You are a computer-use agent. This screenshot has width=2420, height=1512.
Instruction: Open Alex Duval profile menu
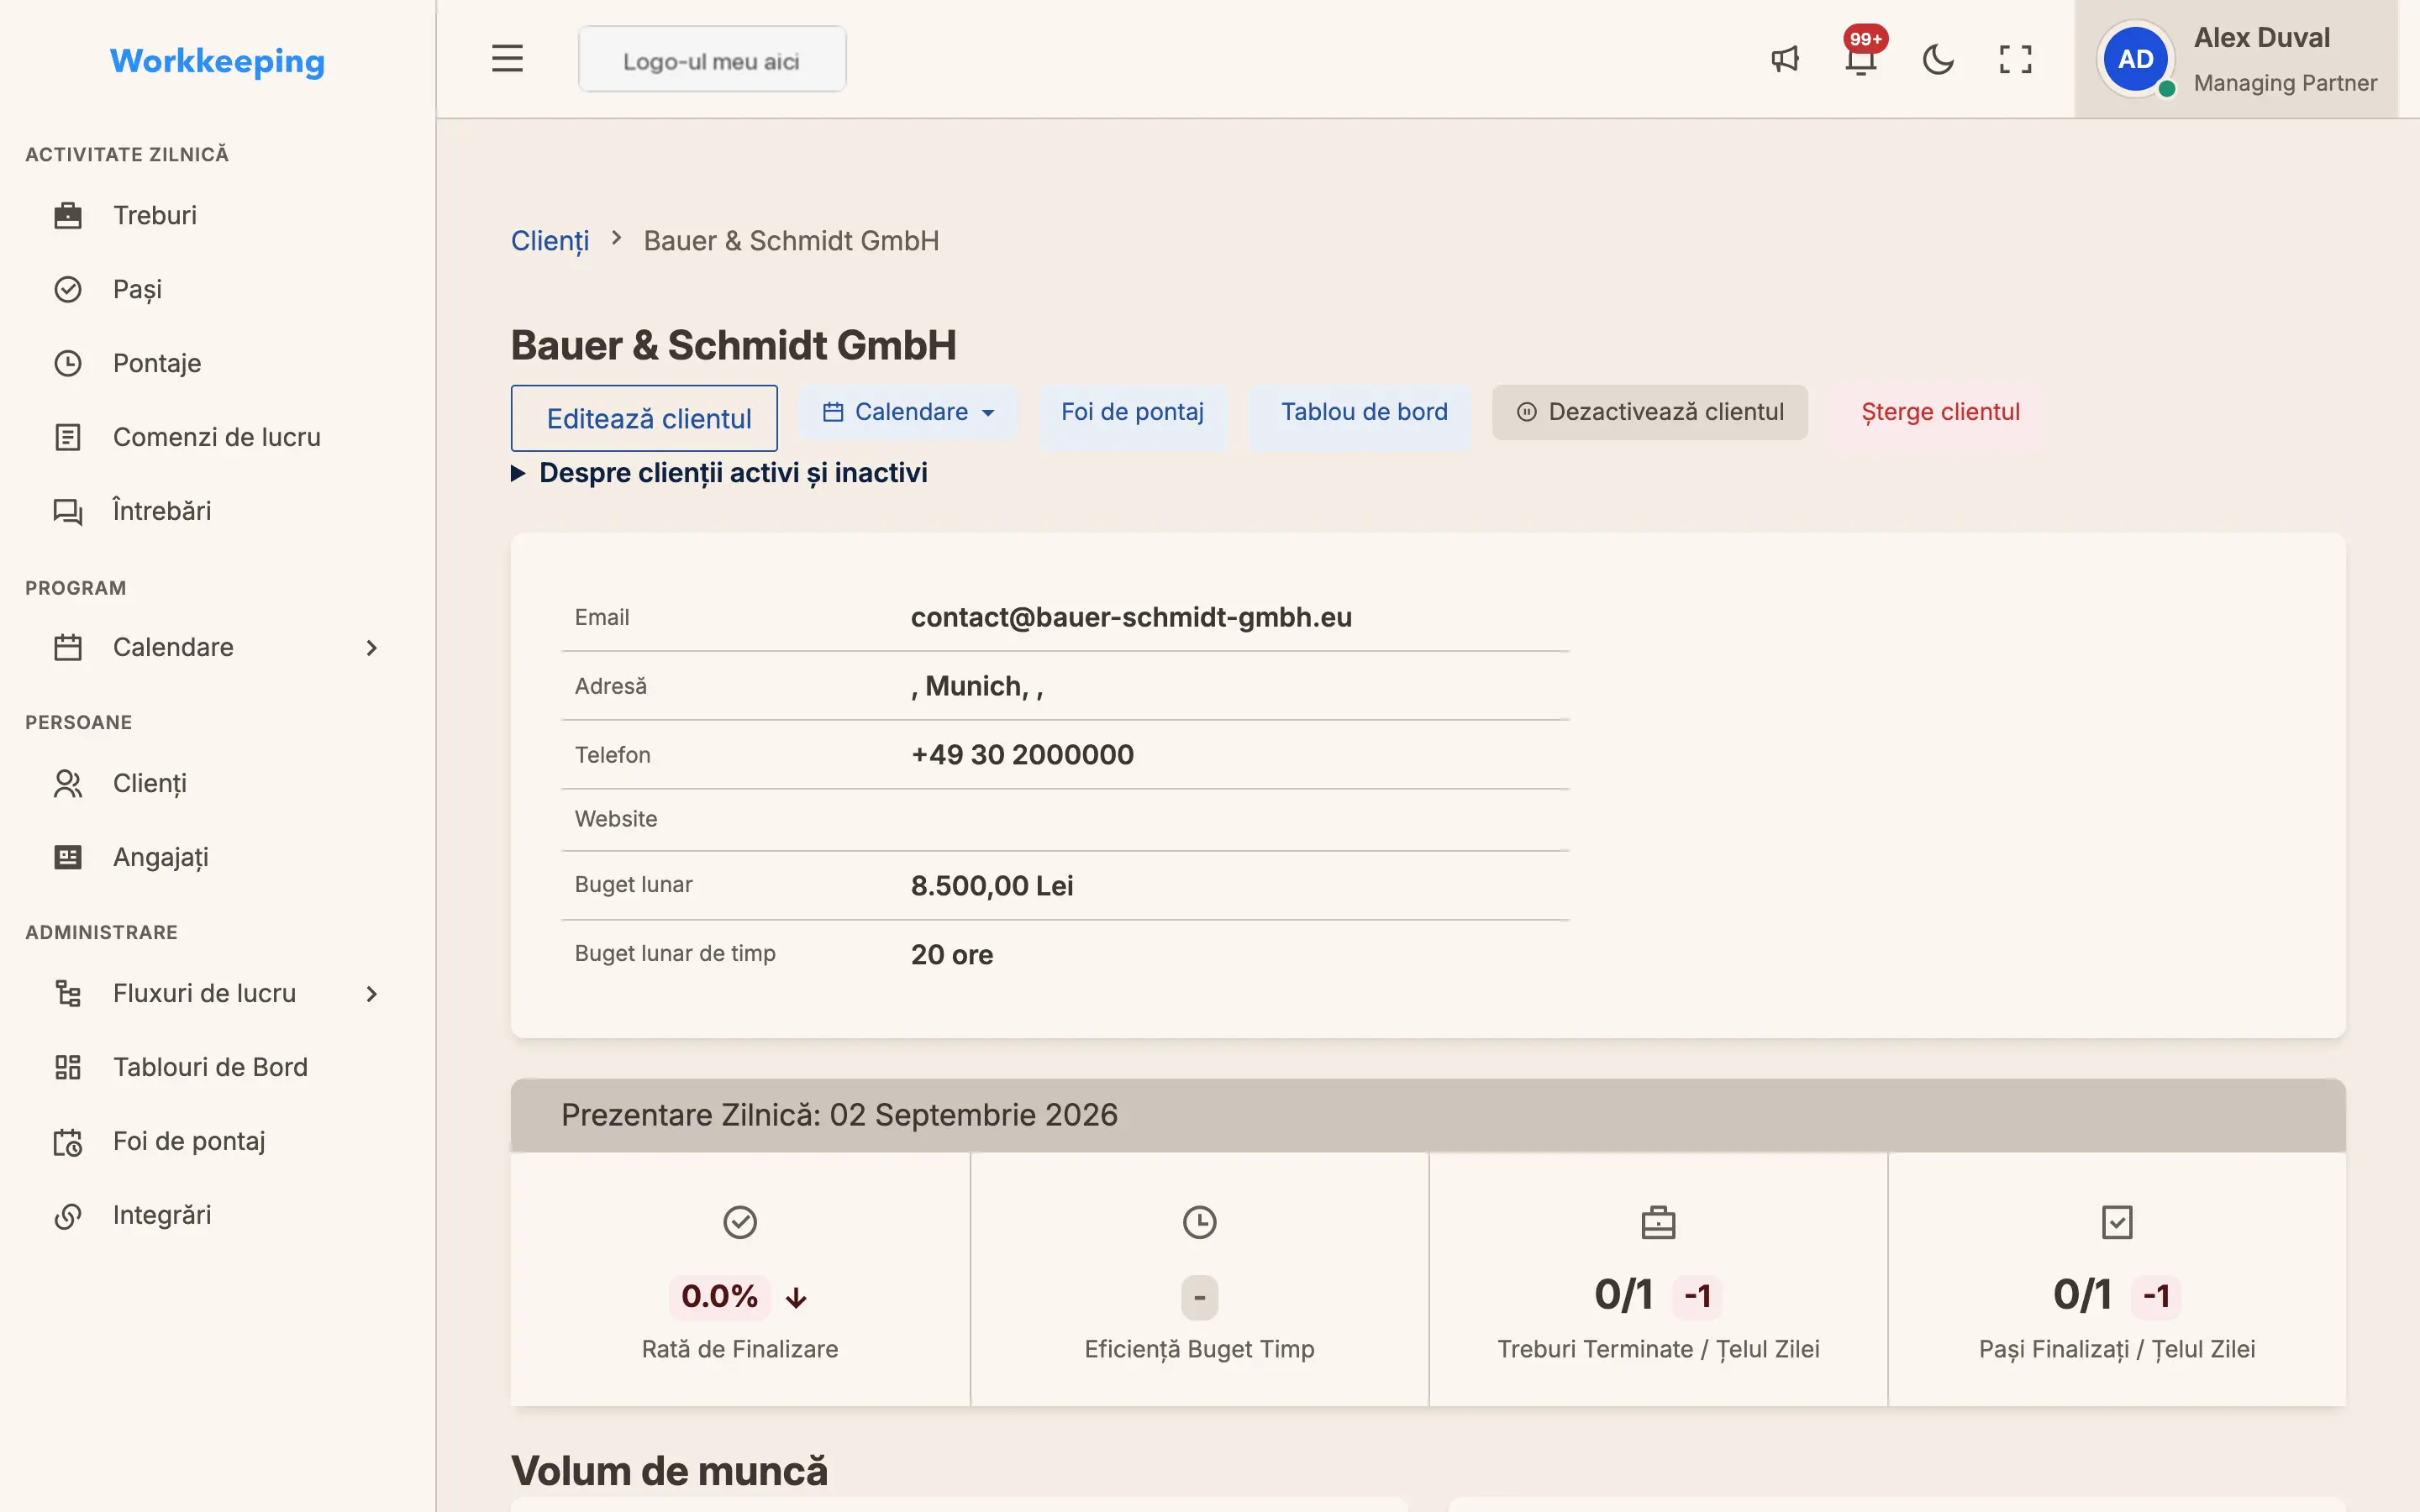(x=2237, y=59)
